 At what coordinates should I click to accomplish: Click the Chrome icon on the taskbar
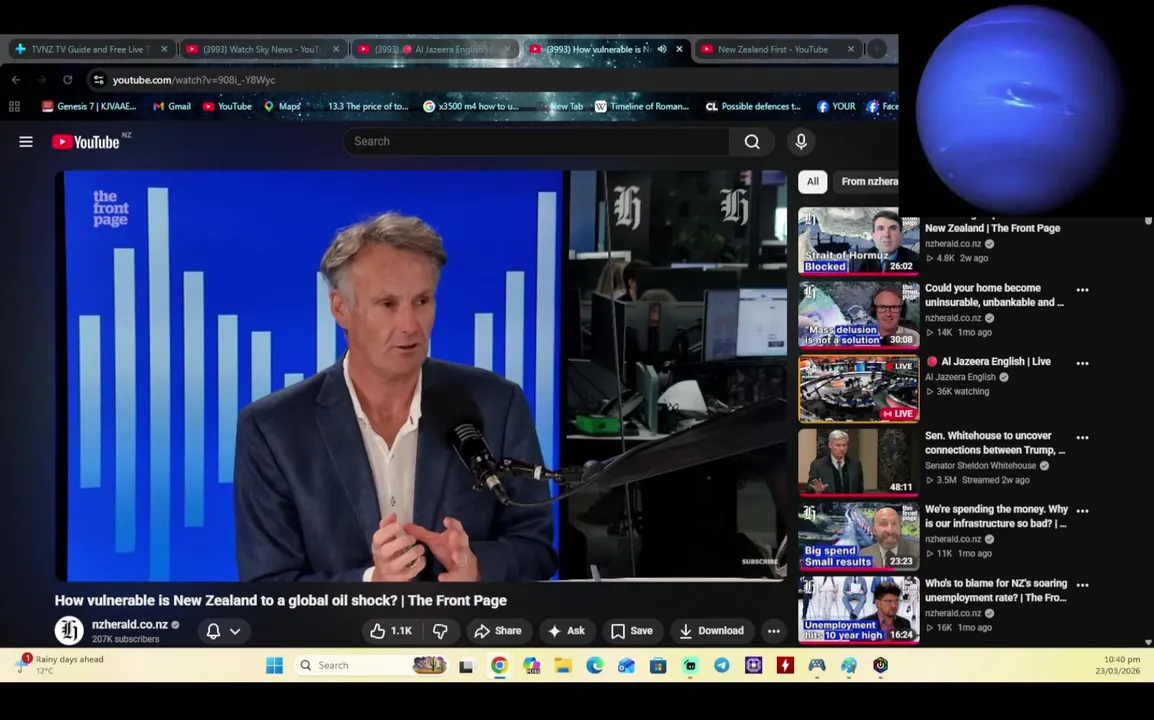tap(499, 666)
